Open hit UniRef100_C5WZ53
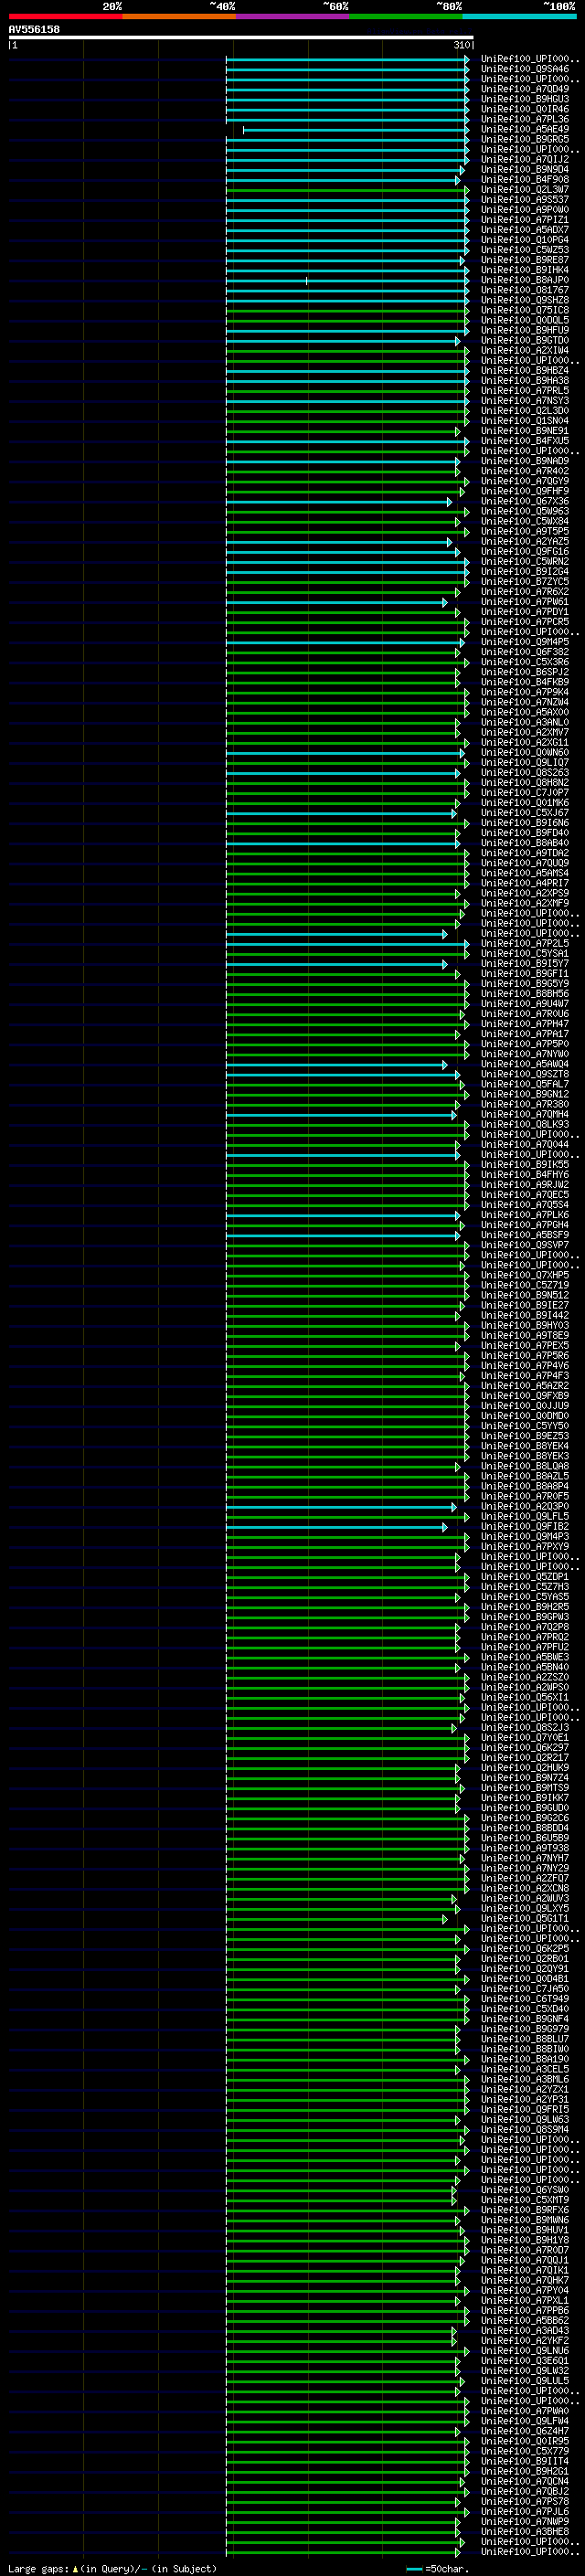The image size is (585, 2576). (x=525, y=250)
